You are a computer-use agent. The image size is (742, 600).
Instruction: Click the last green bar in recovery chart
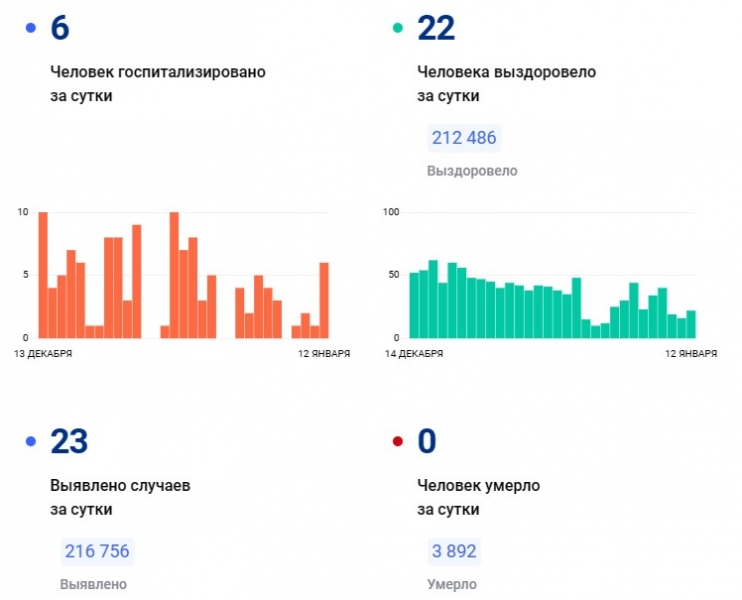[691, 324]
